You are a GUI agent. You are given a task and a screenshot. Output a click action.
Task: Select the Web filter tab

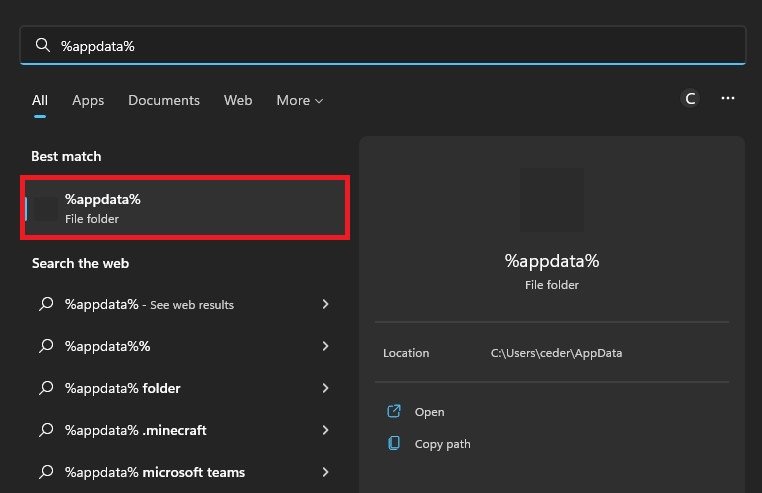pos(238,100)
